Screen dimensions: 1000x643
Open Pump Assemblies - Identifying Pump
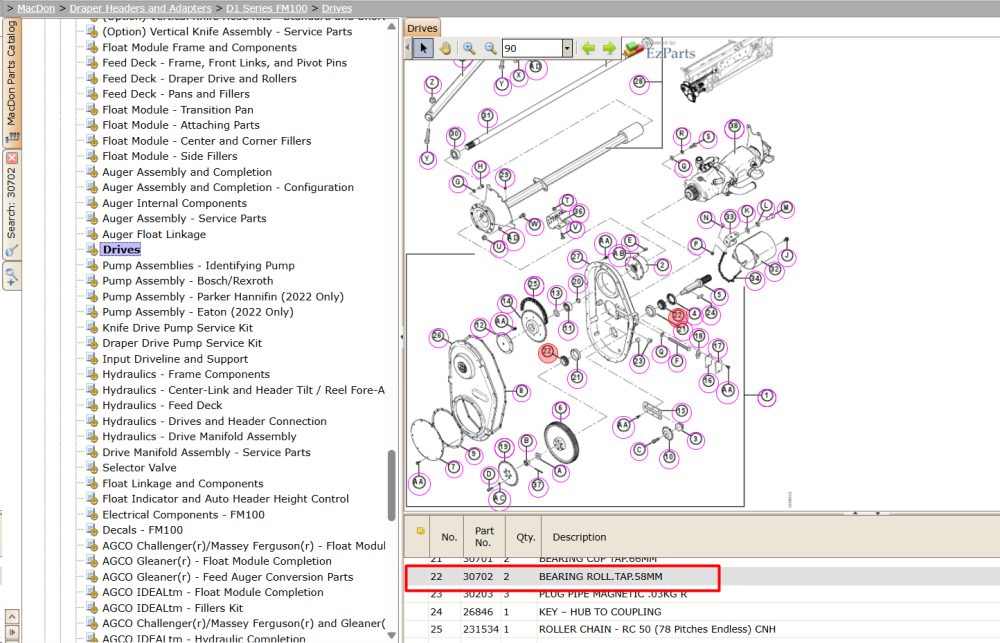[198, 265]
